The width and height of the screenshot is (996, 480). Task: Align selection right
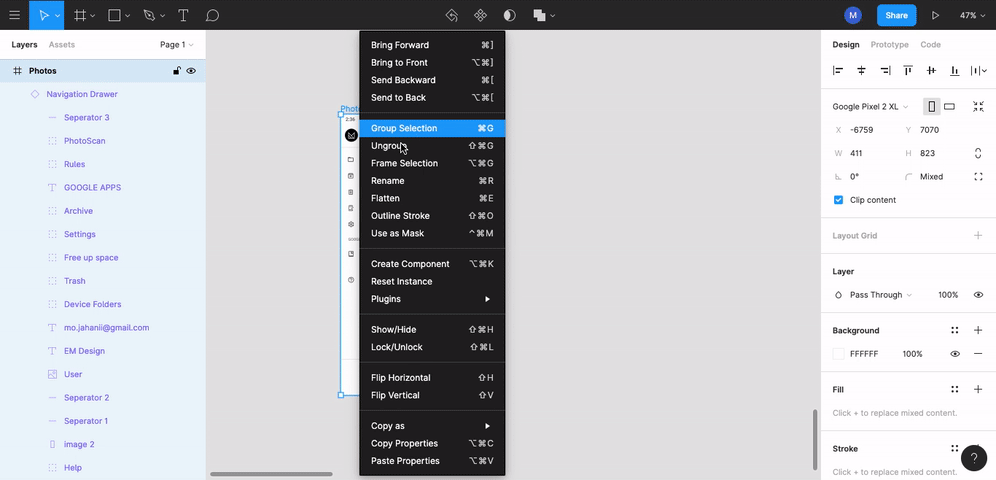885,70
